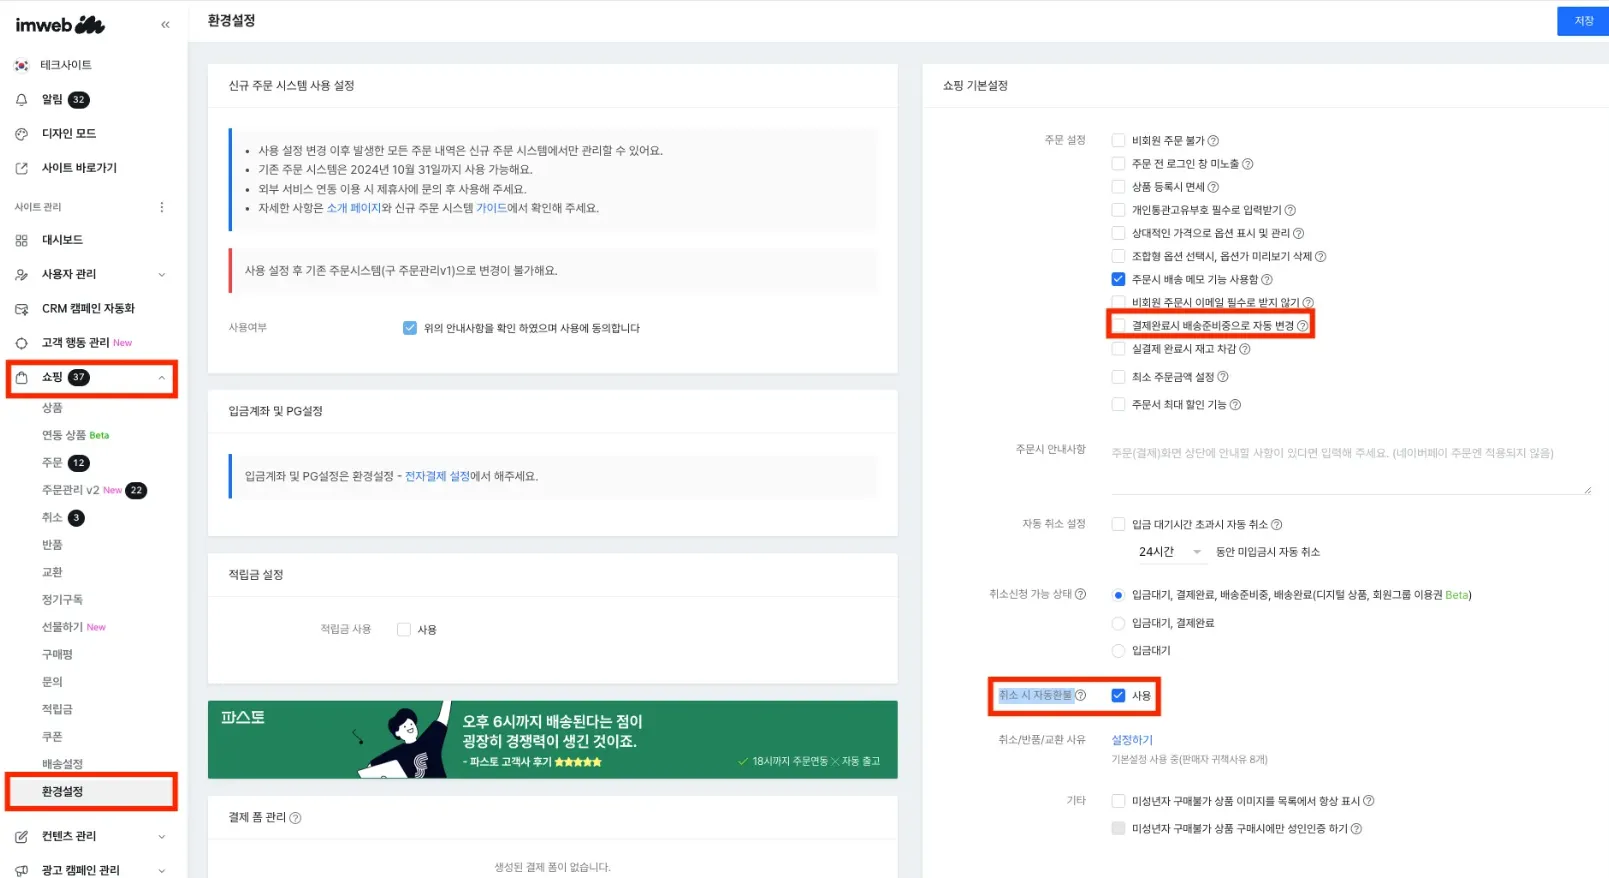
Task: Enable 적립금 사용 checkbox
Action: click(404, 630)
